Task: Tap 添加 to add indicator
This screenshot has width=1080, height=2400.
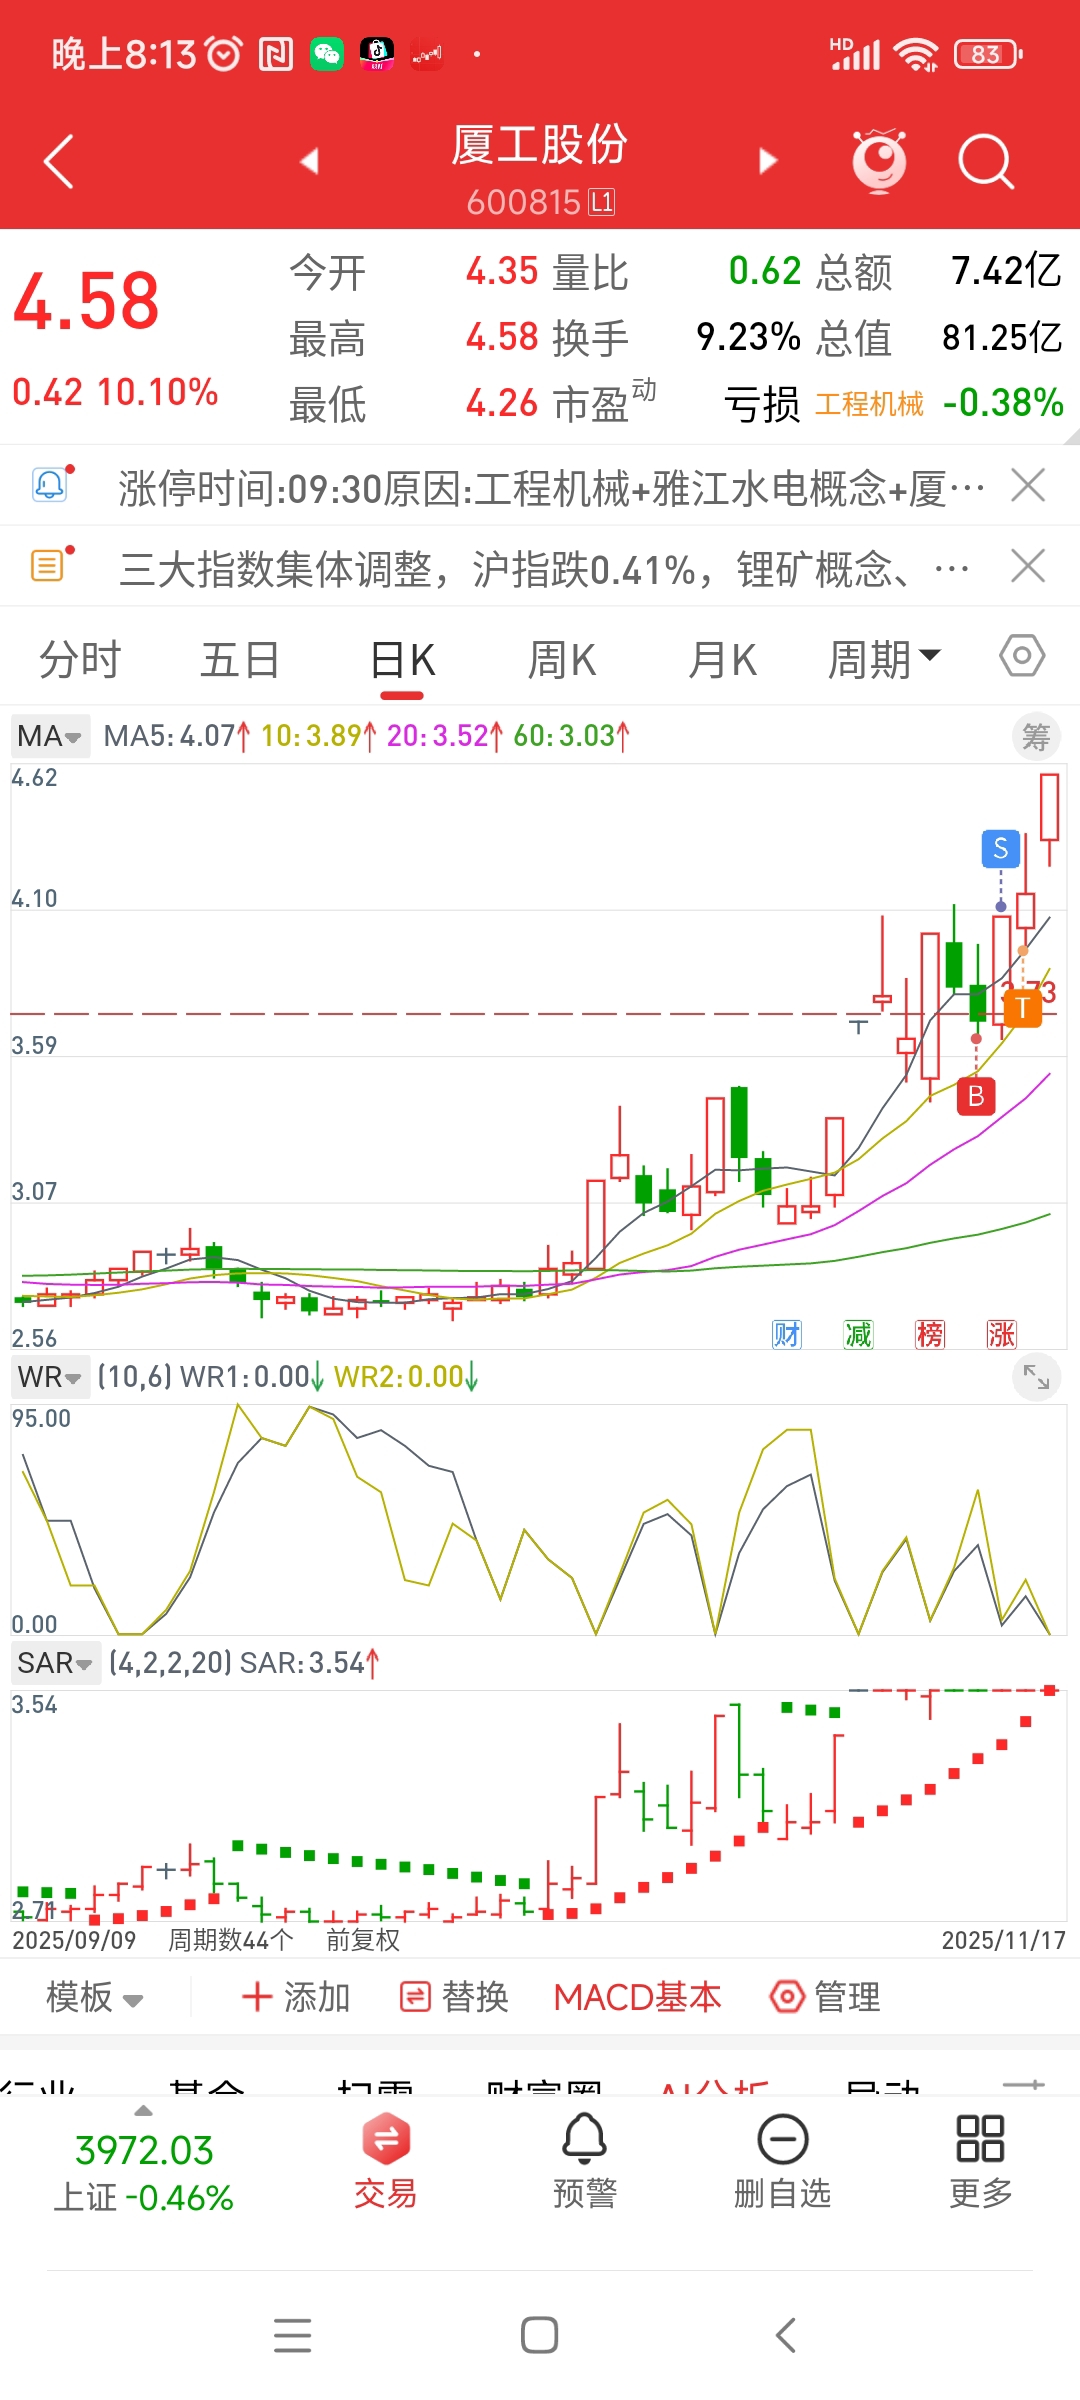Action: (x=296, y=1997)
